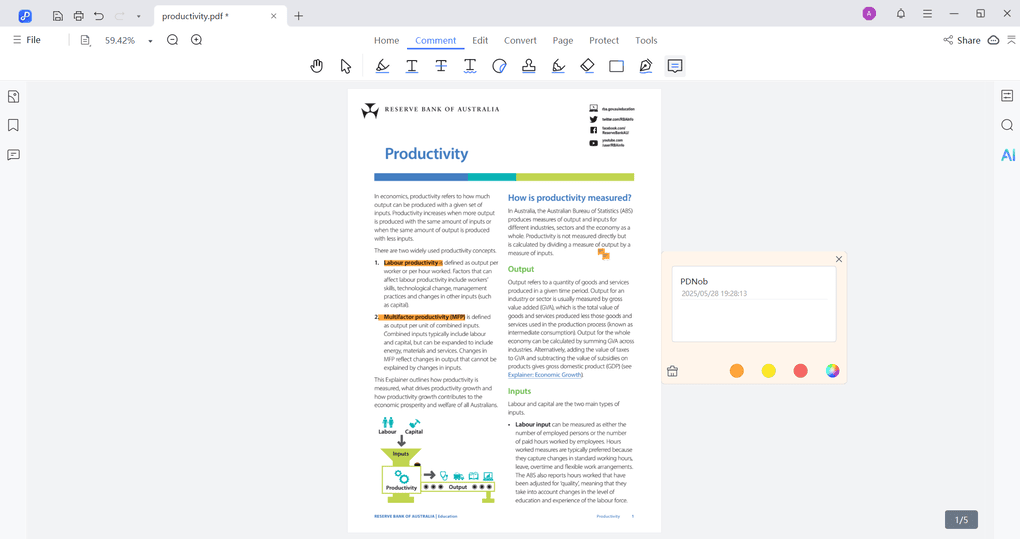1020x539 pixels.
Task: Open the thumbnails panel in left sidebar
Action: point(13,97)
